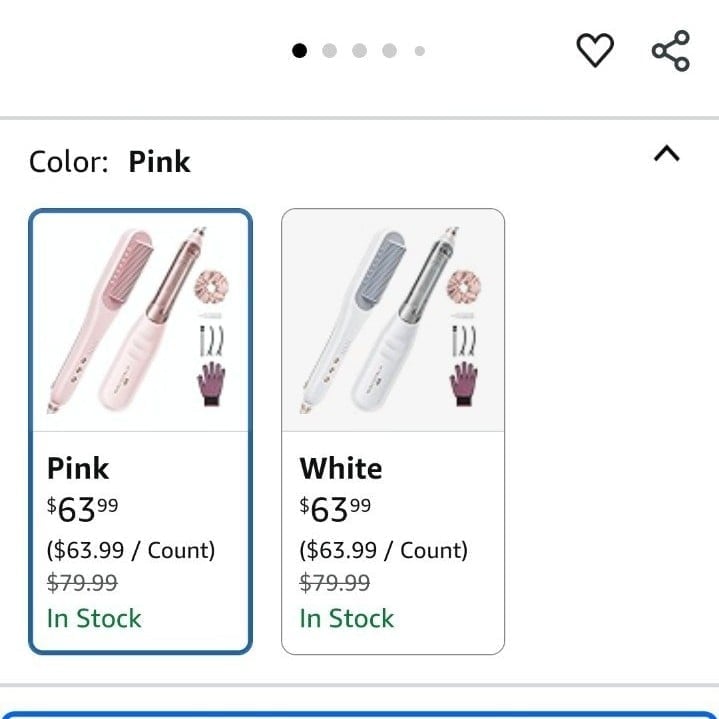Click the White label in color card

point(341,468)
